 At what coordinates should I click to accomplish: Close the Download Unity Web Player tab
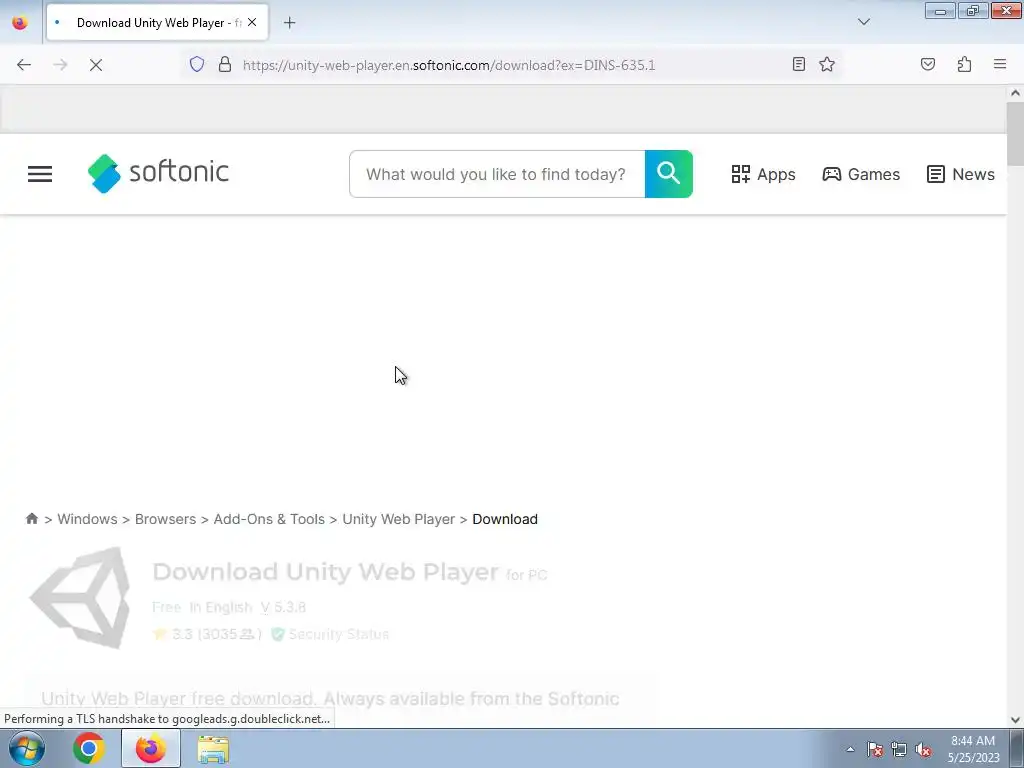coord(252,22)
